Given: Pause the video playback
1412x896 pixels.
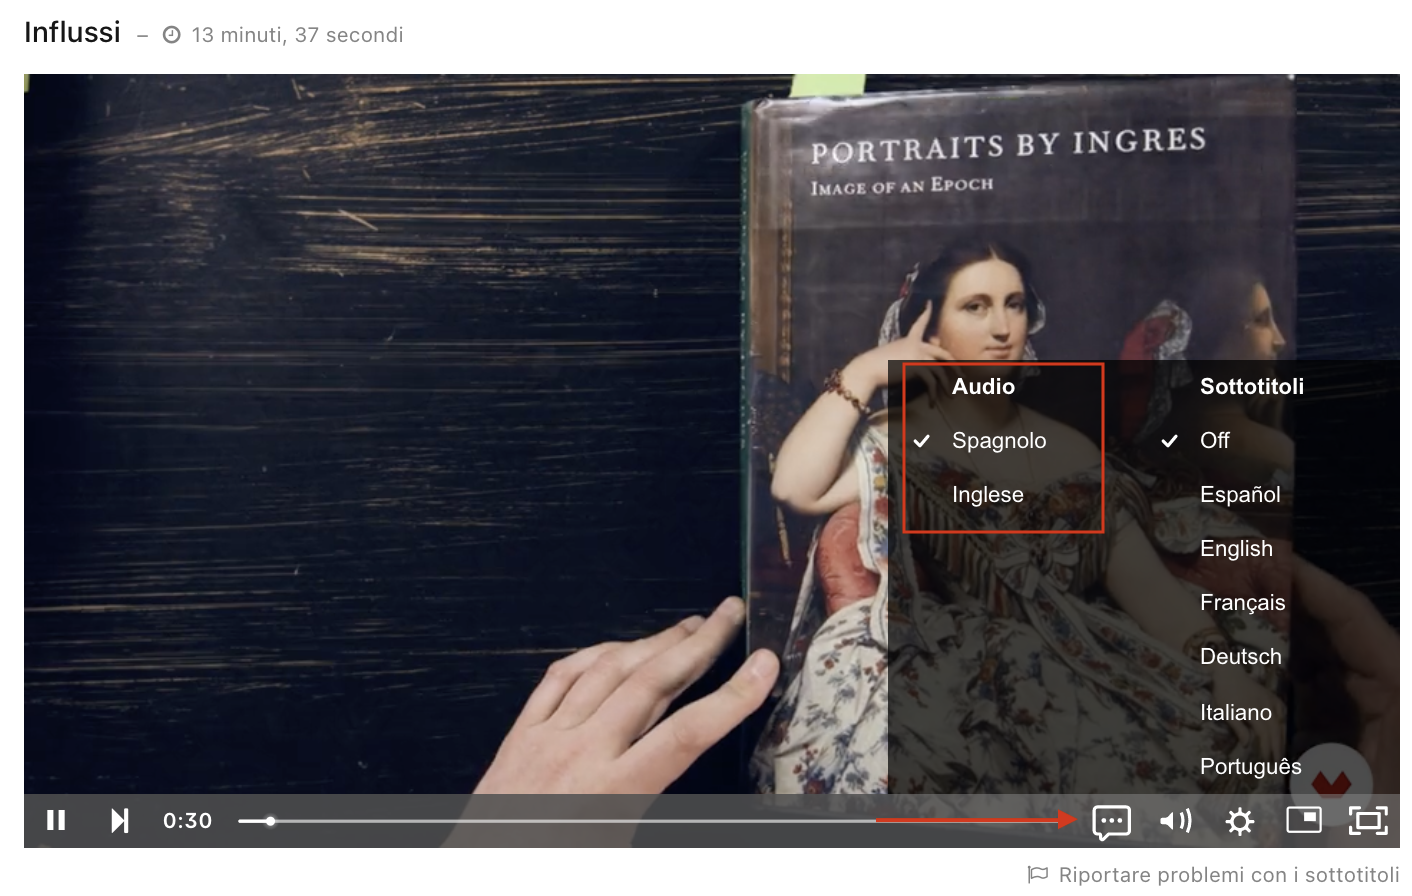Looking at the screenshot, I should pyautogui.click(x=56, y=821).
